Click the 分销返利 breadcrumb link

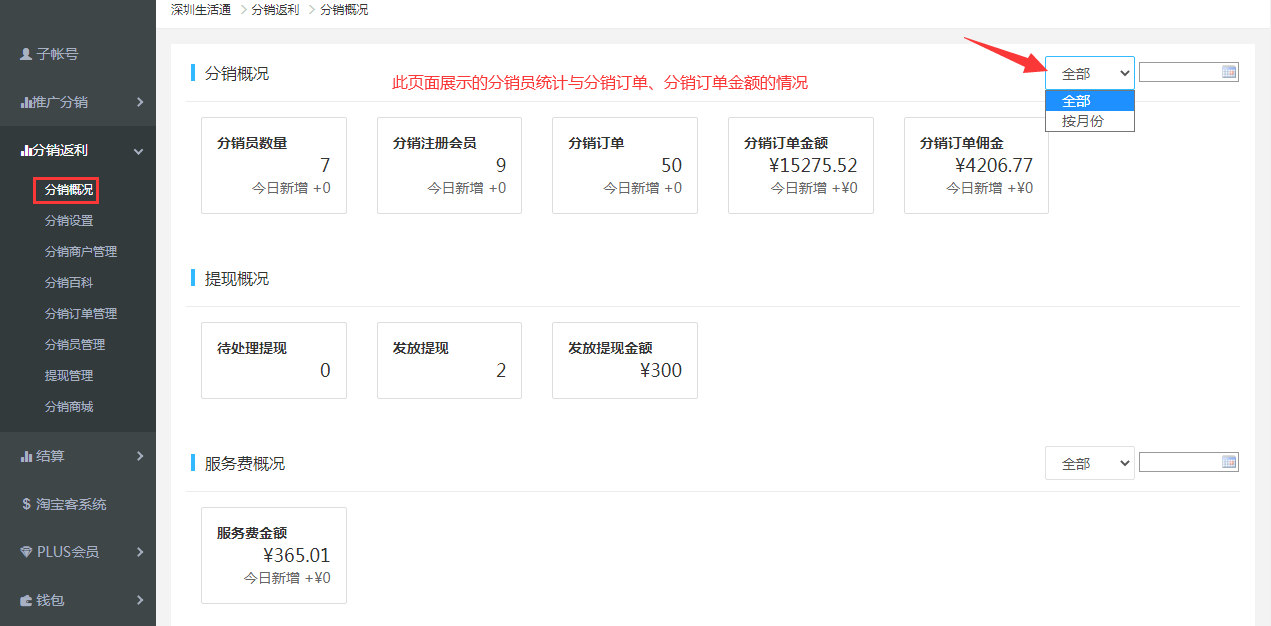(275, 10)
